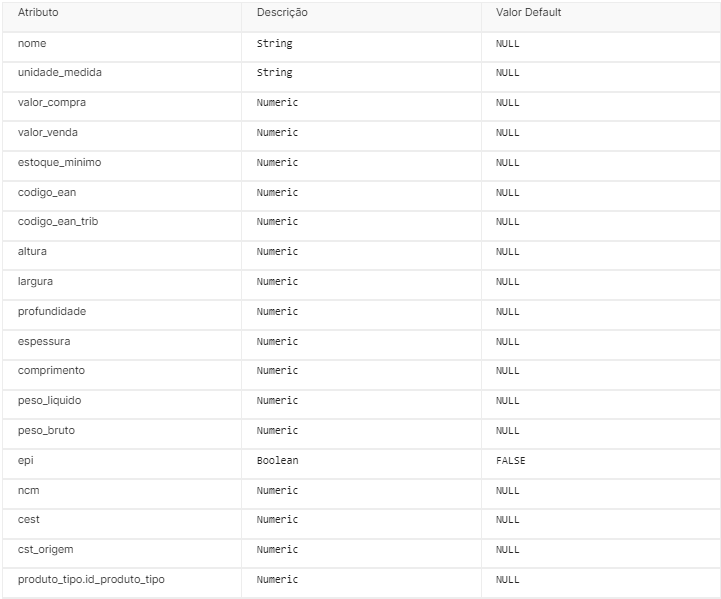
Task: Select the codigo_ean_trib row name
Action: pyautogui.click(x=58, y=222)
